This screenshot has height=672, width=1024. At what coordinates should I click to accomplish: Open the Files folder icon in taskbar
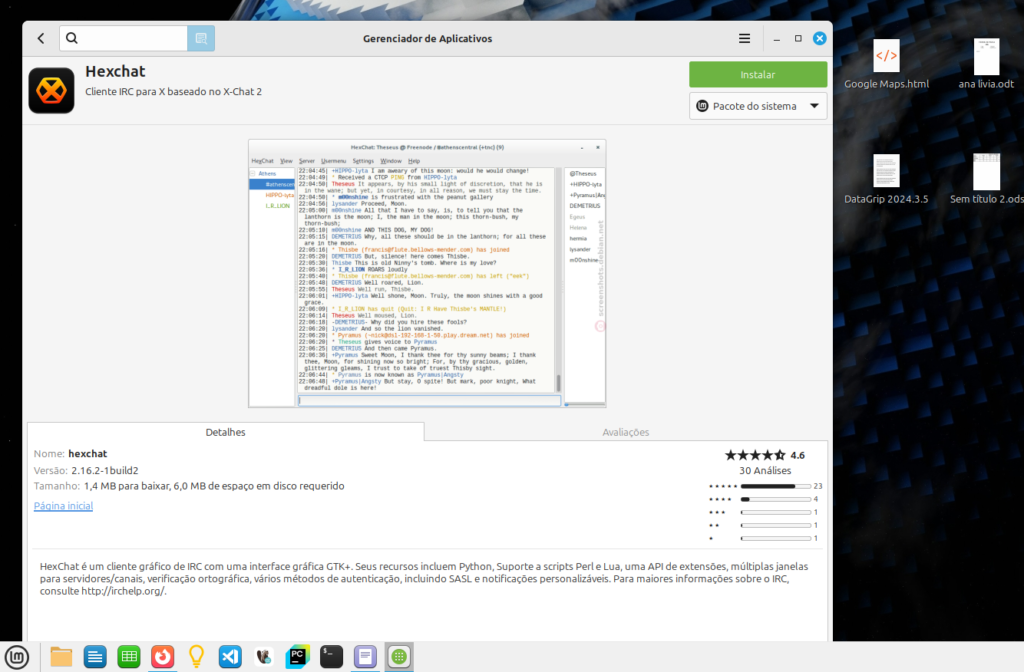click(61, 657)
